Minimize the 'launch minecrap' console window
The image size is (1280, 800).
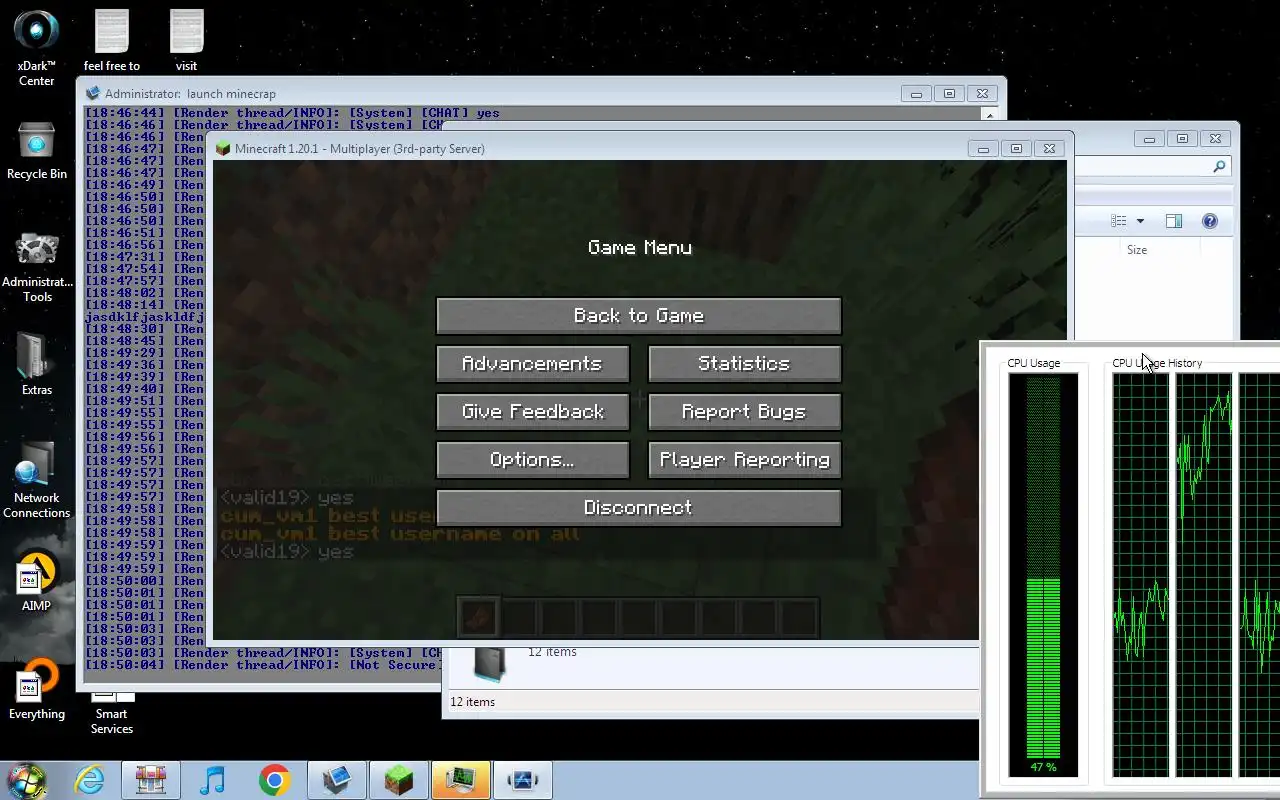[916, 94]
